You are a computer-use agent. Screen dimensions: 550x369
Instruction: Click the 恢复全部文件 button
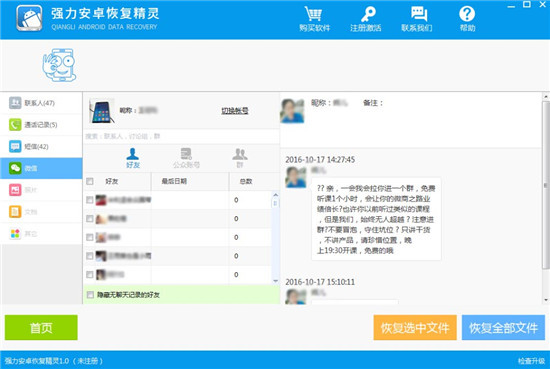(x=503, y=328)
